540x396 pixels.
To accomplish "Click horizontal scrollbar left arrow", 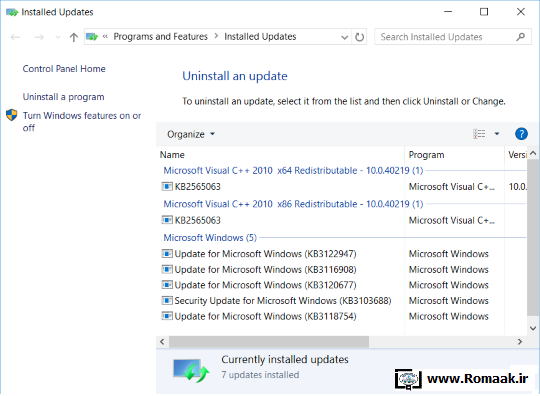I will tap(162, 342).
